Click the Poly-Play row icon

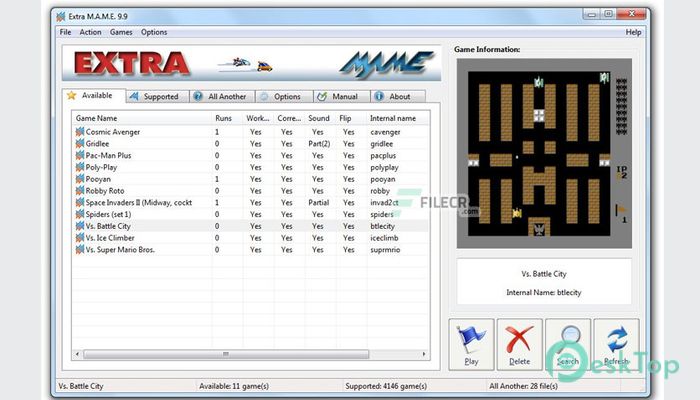coord(80,167)
